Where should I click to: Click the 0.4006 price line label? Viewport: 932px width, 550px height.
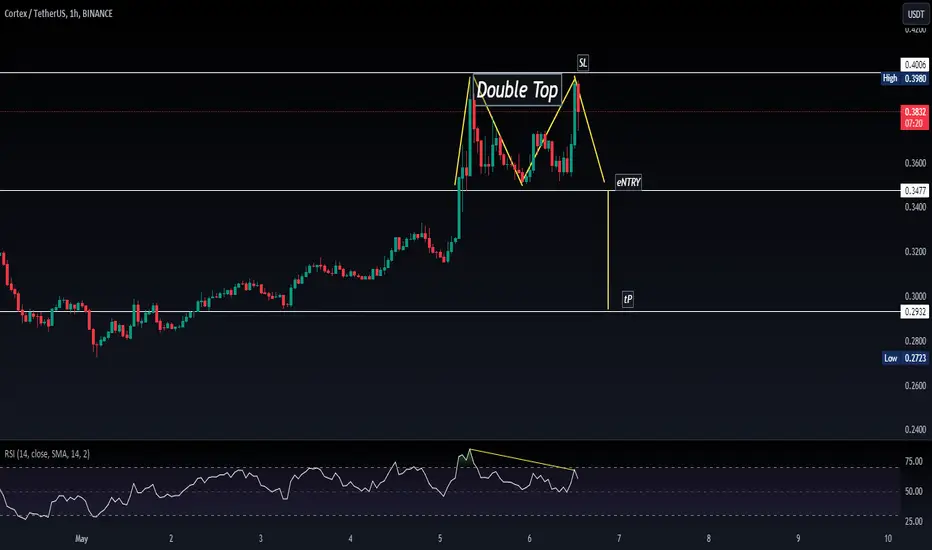914,64
